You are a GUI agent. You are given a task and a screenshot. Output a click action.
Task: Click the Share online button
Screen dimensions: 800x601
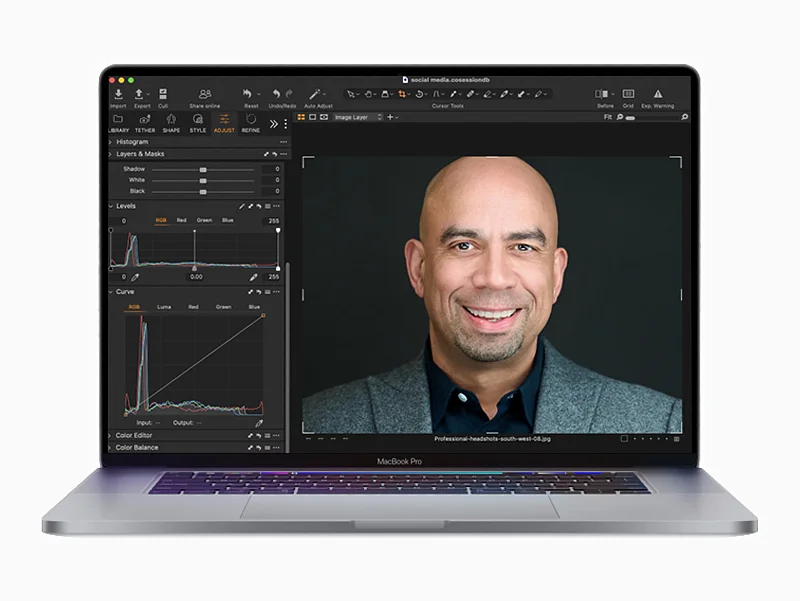pyautogui.click(x=203, y=93)
